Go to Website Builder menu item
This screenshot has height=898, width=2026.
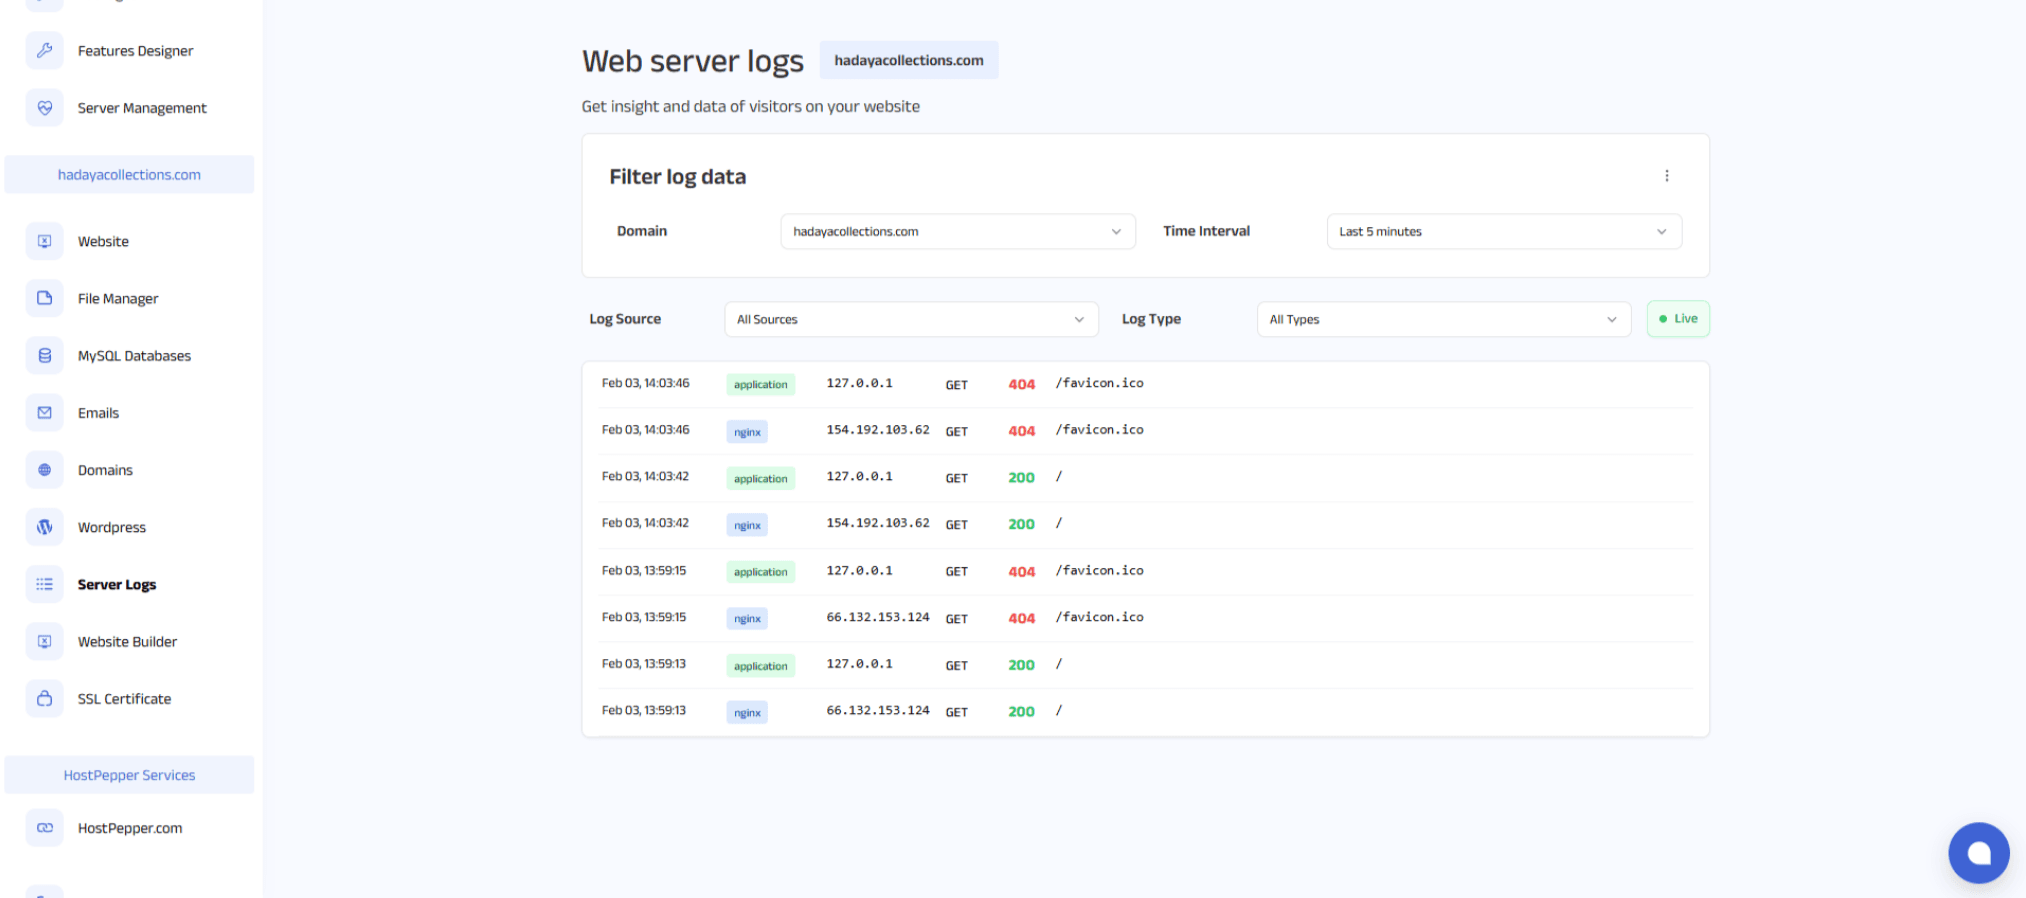tap(127, 642)
